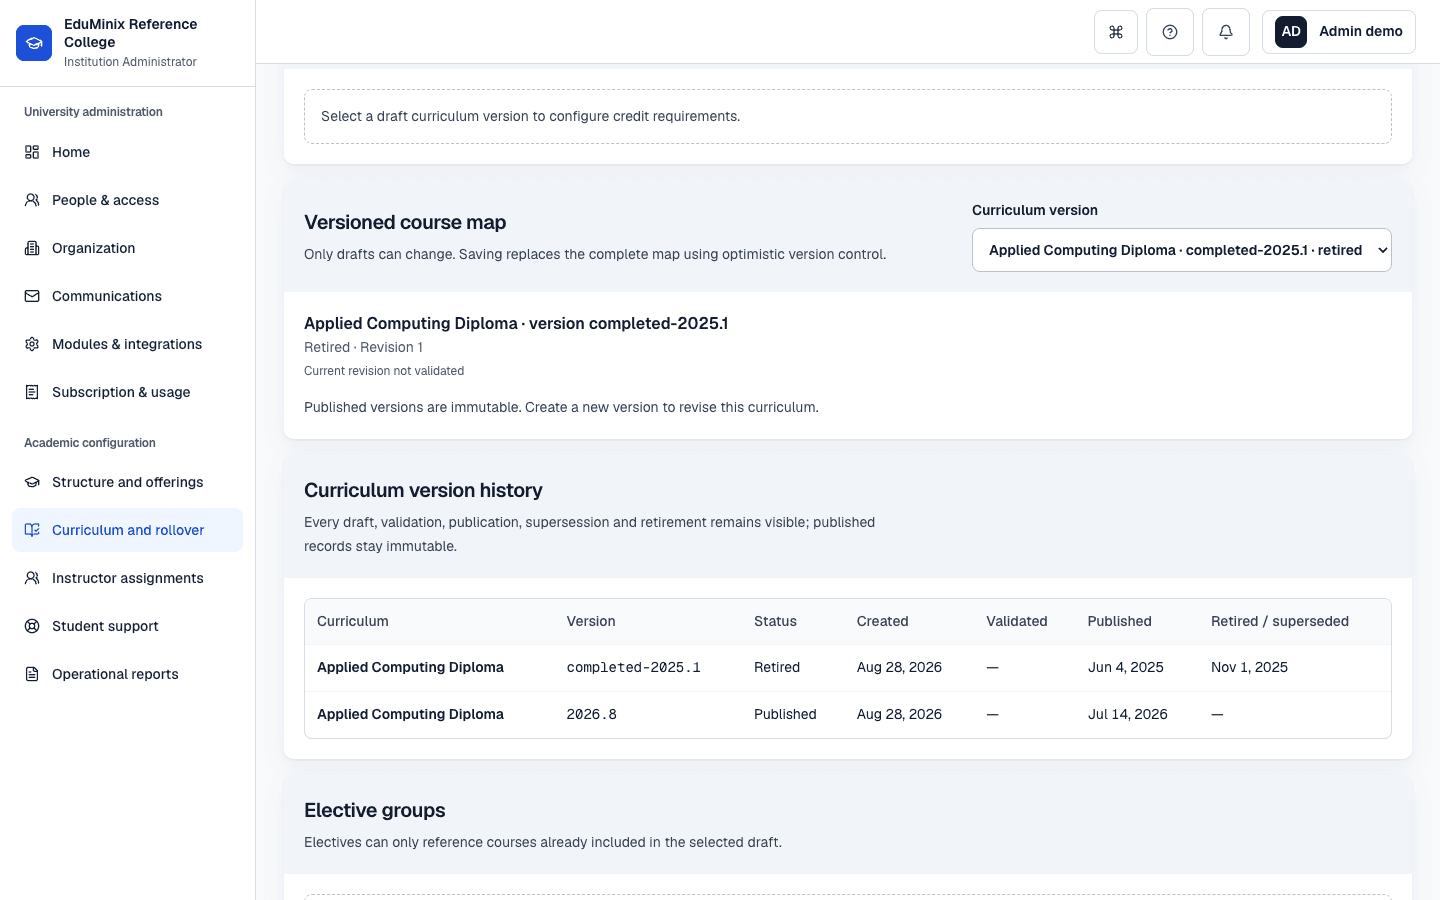
Task: Click Retired status cell
Action: pyautogui.click(x=776, y=667)
